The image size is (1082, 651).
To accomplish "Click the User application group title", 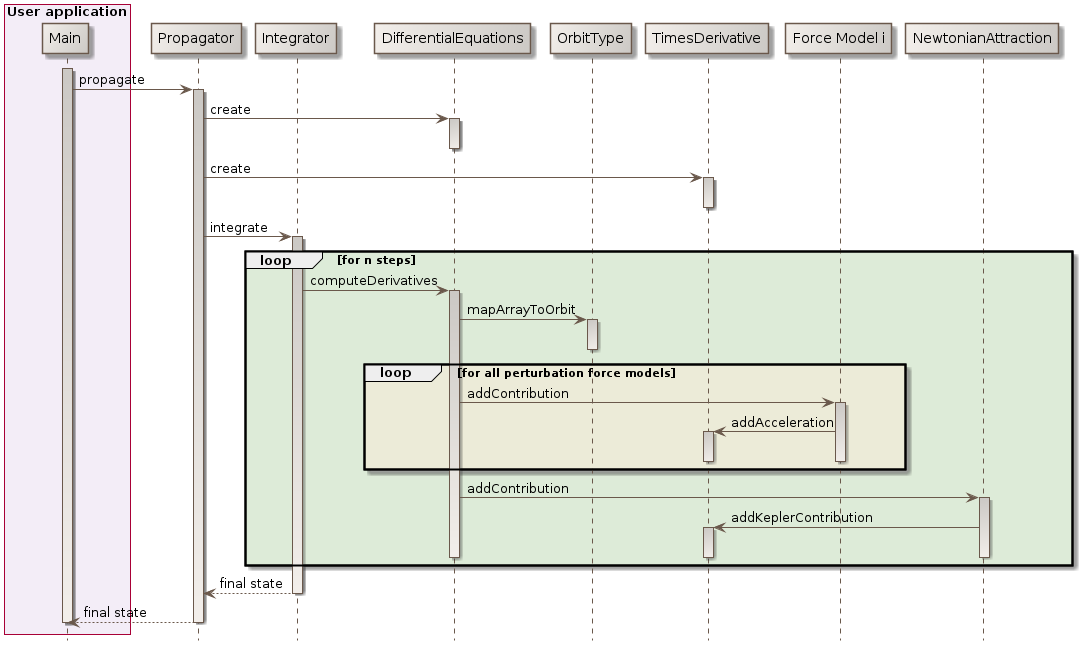I will pos(67,12).
